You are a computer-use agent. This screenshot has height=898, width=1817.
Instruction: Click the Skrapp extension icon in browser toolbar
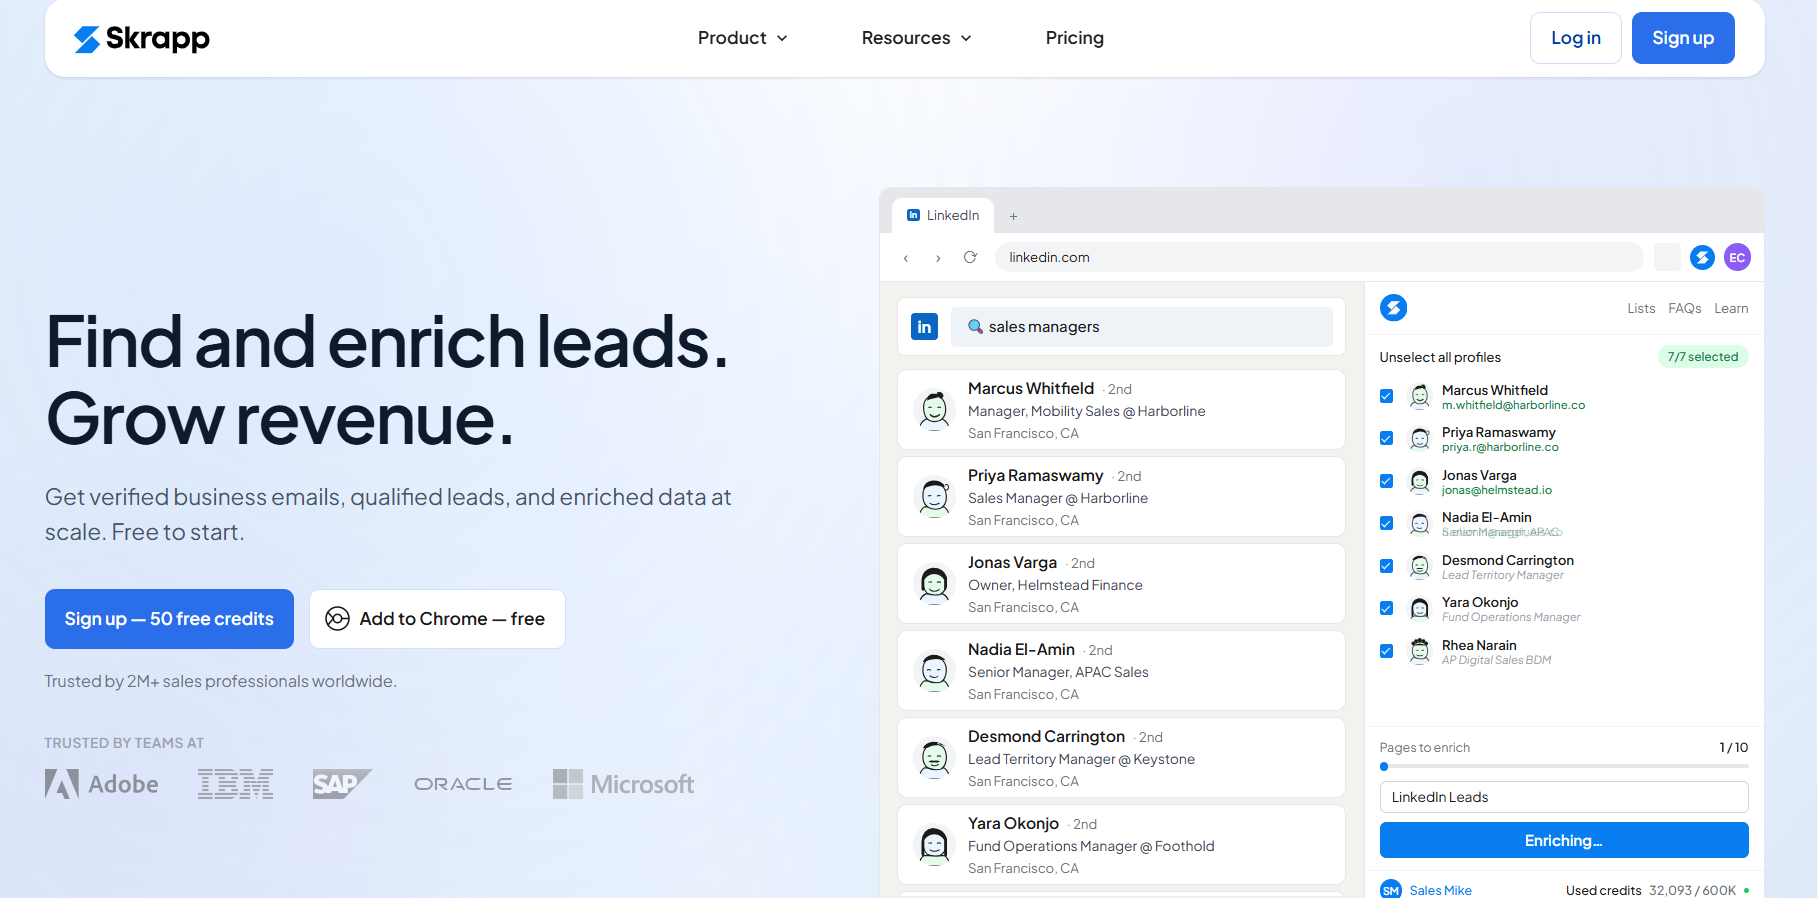click(x=1702, y=257)
